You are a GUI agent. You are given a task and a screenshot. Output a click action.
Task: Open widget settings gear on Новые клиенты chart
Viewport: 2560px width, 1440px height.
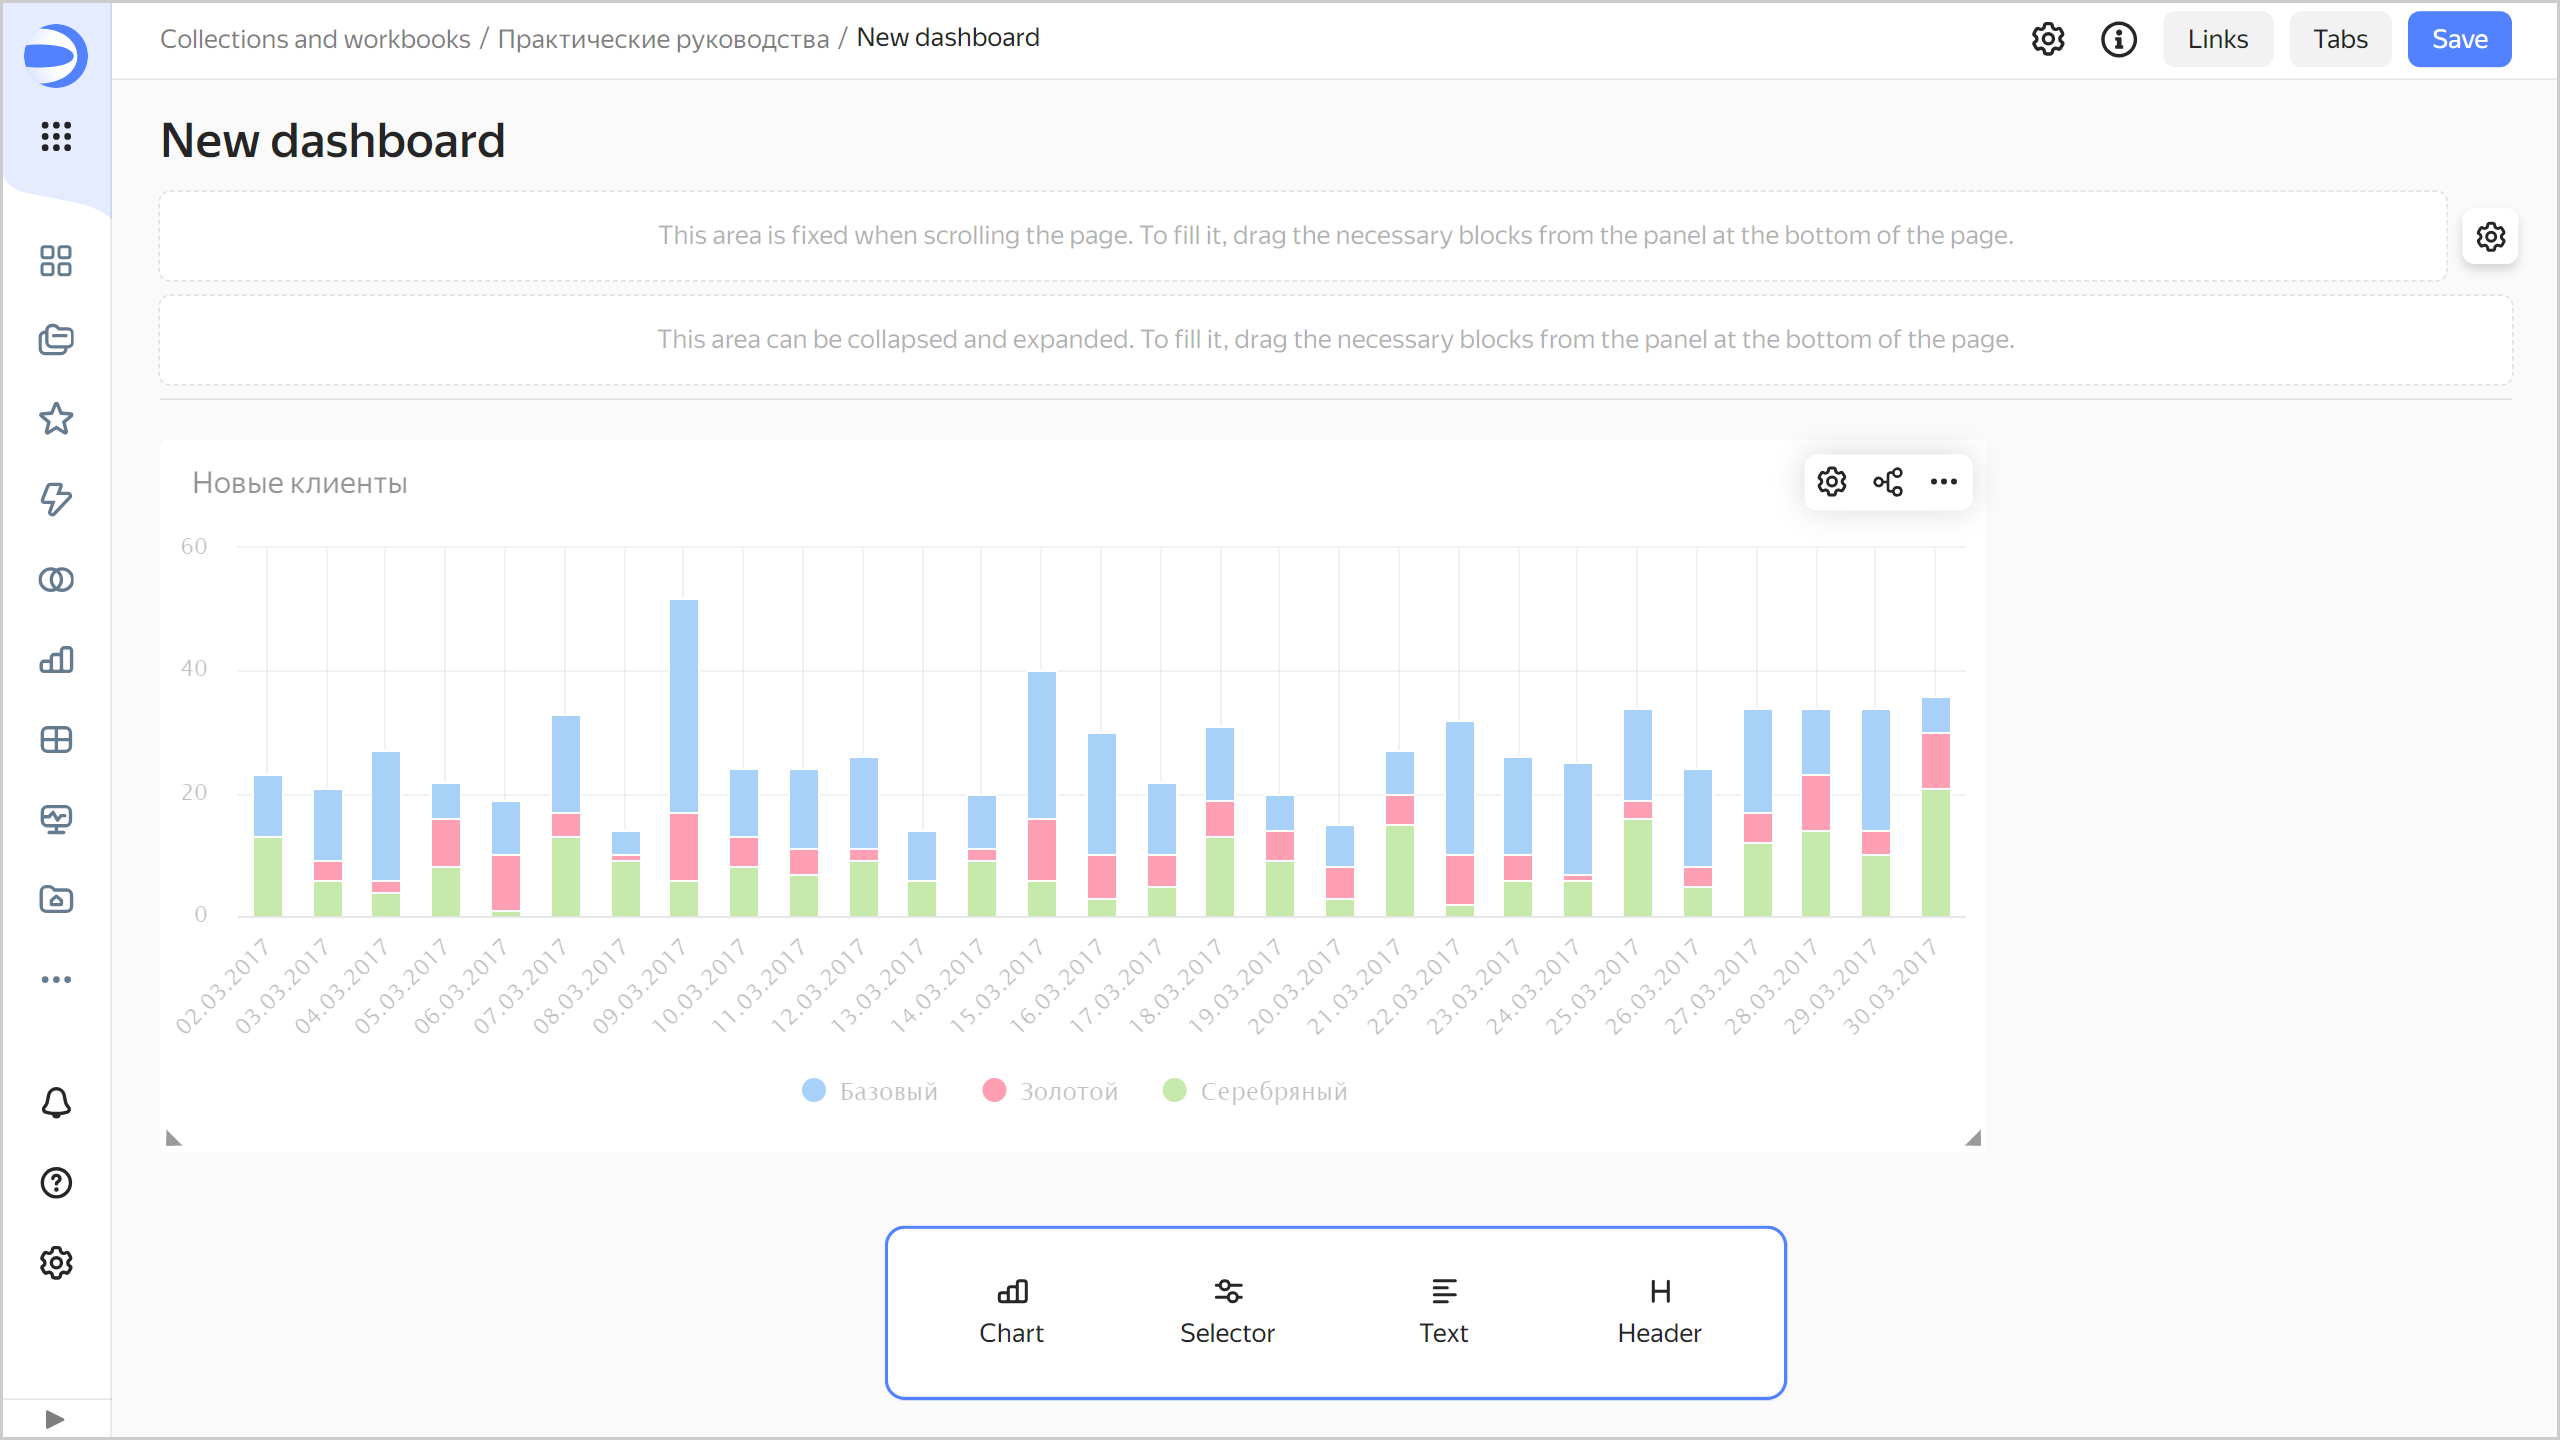click(x=1831, y=482)
